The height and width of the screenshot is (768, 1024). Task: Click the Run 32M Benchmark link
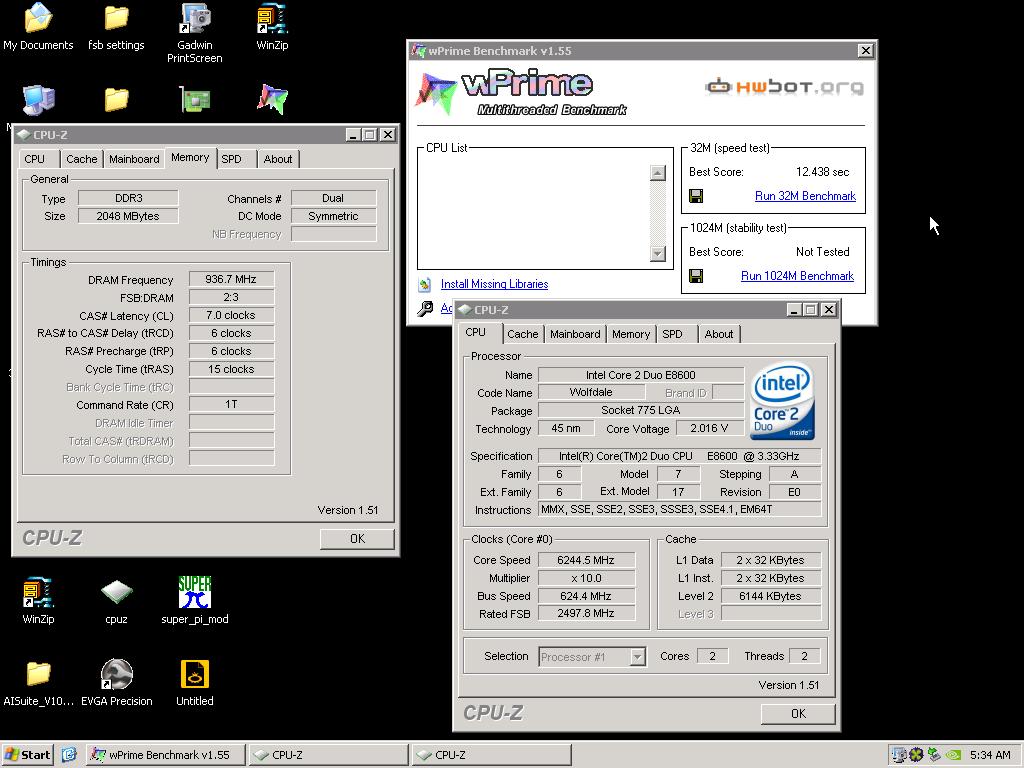point(805,196)
